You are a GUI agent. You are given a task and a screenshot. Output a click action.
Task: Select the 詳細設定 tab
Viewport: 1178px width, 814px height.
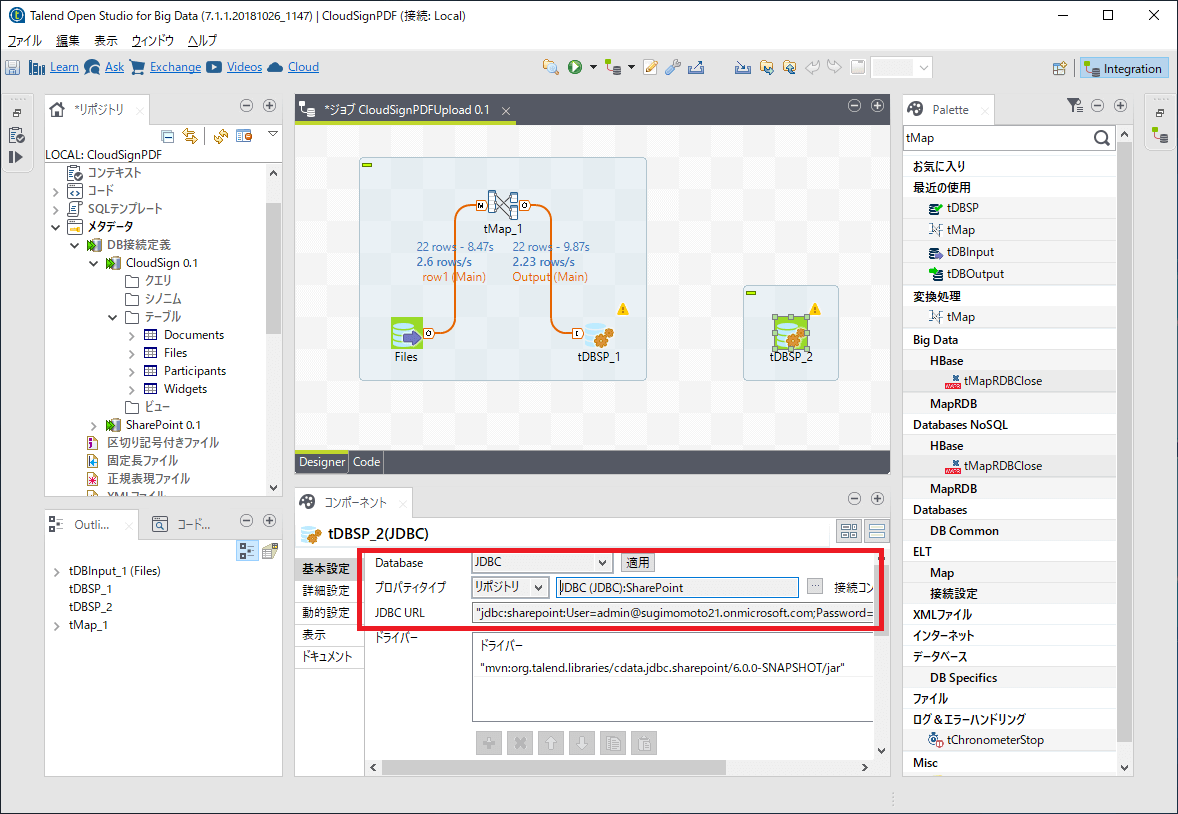tap(326, 591)
